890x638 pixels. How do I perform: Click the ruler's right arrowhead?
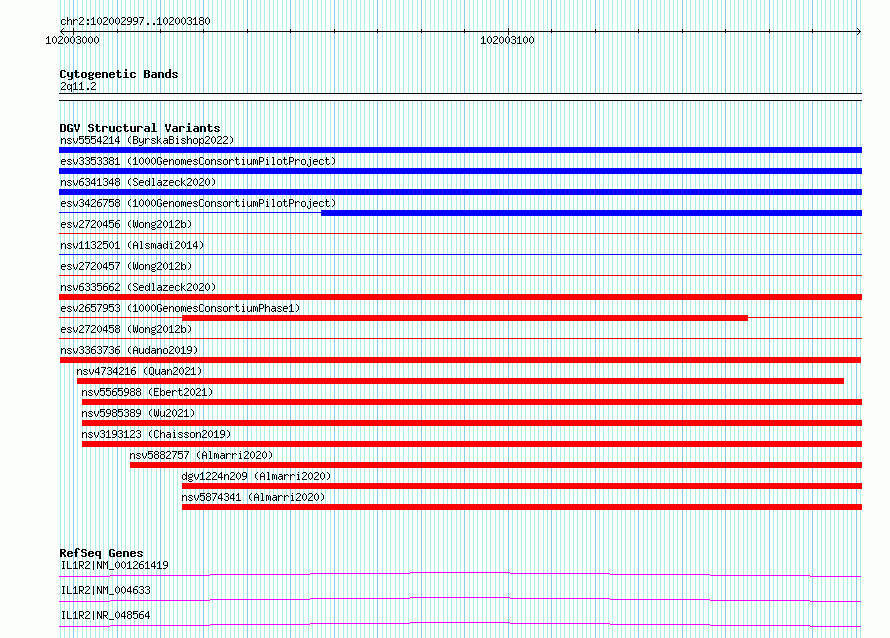(858, 31)
